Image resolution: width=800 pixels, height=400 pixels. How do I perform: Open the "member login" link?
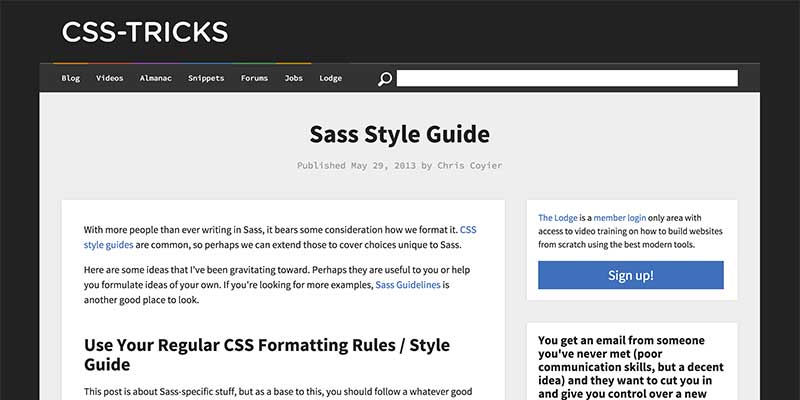[x=626, y=217]
